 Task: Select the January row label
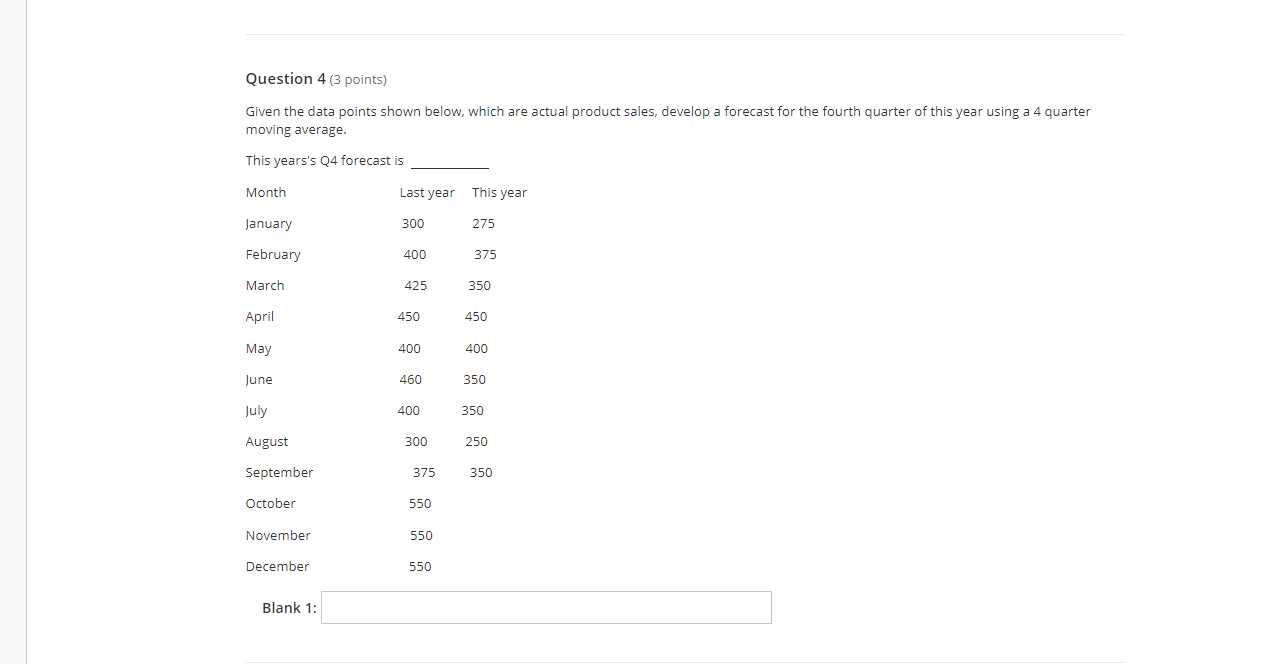click(x=268, y=223)
